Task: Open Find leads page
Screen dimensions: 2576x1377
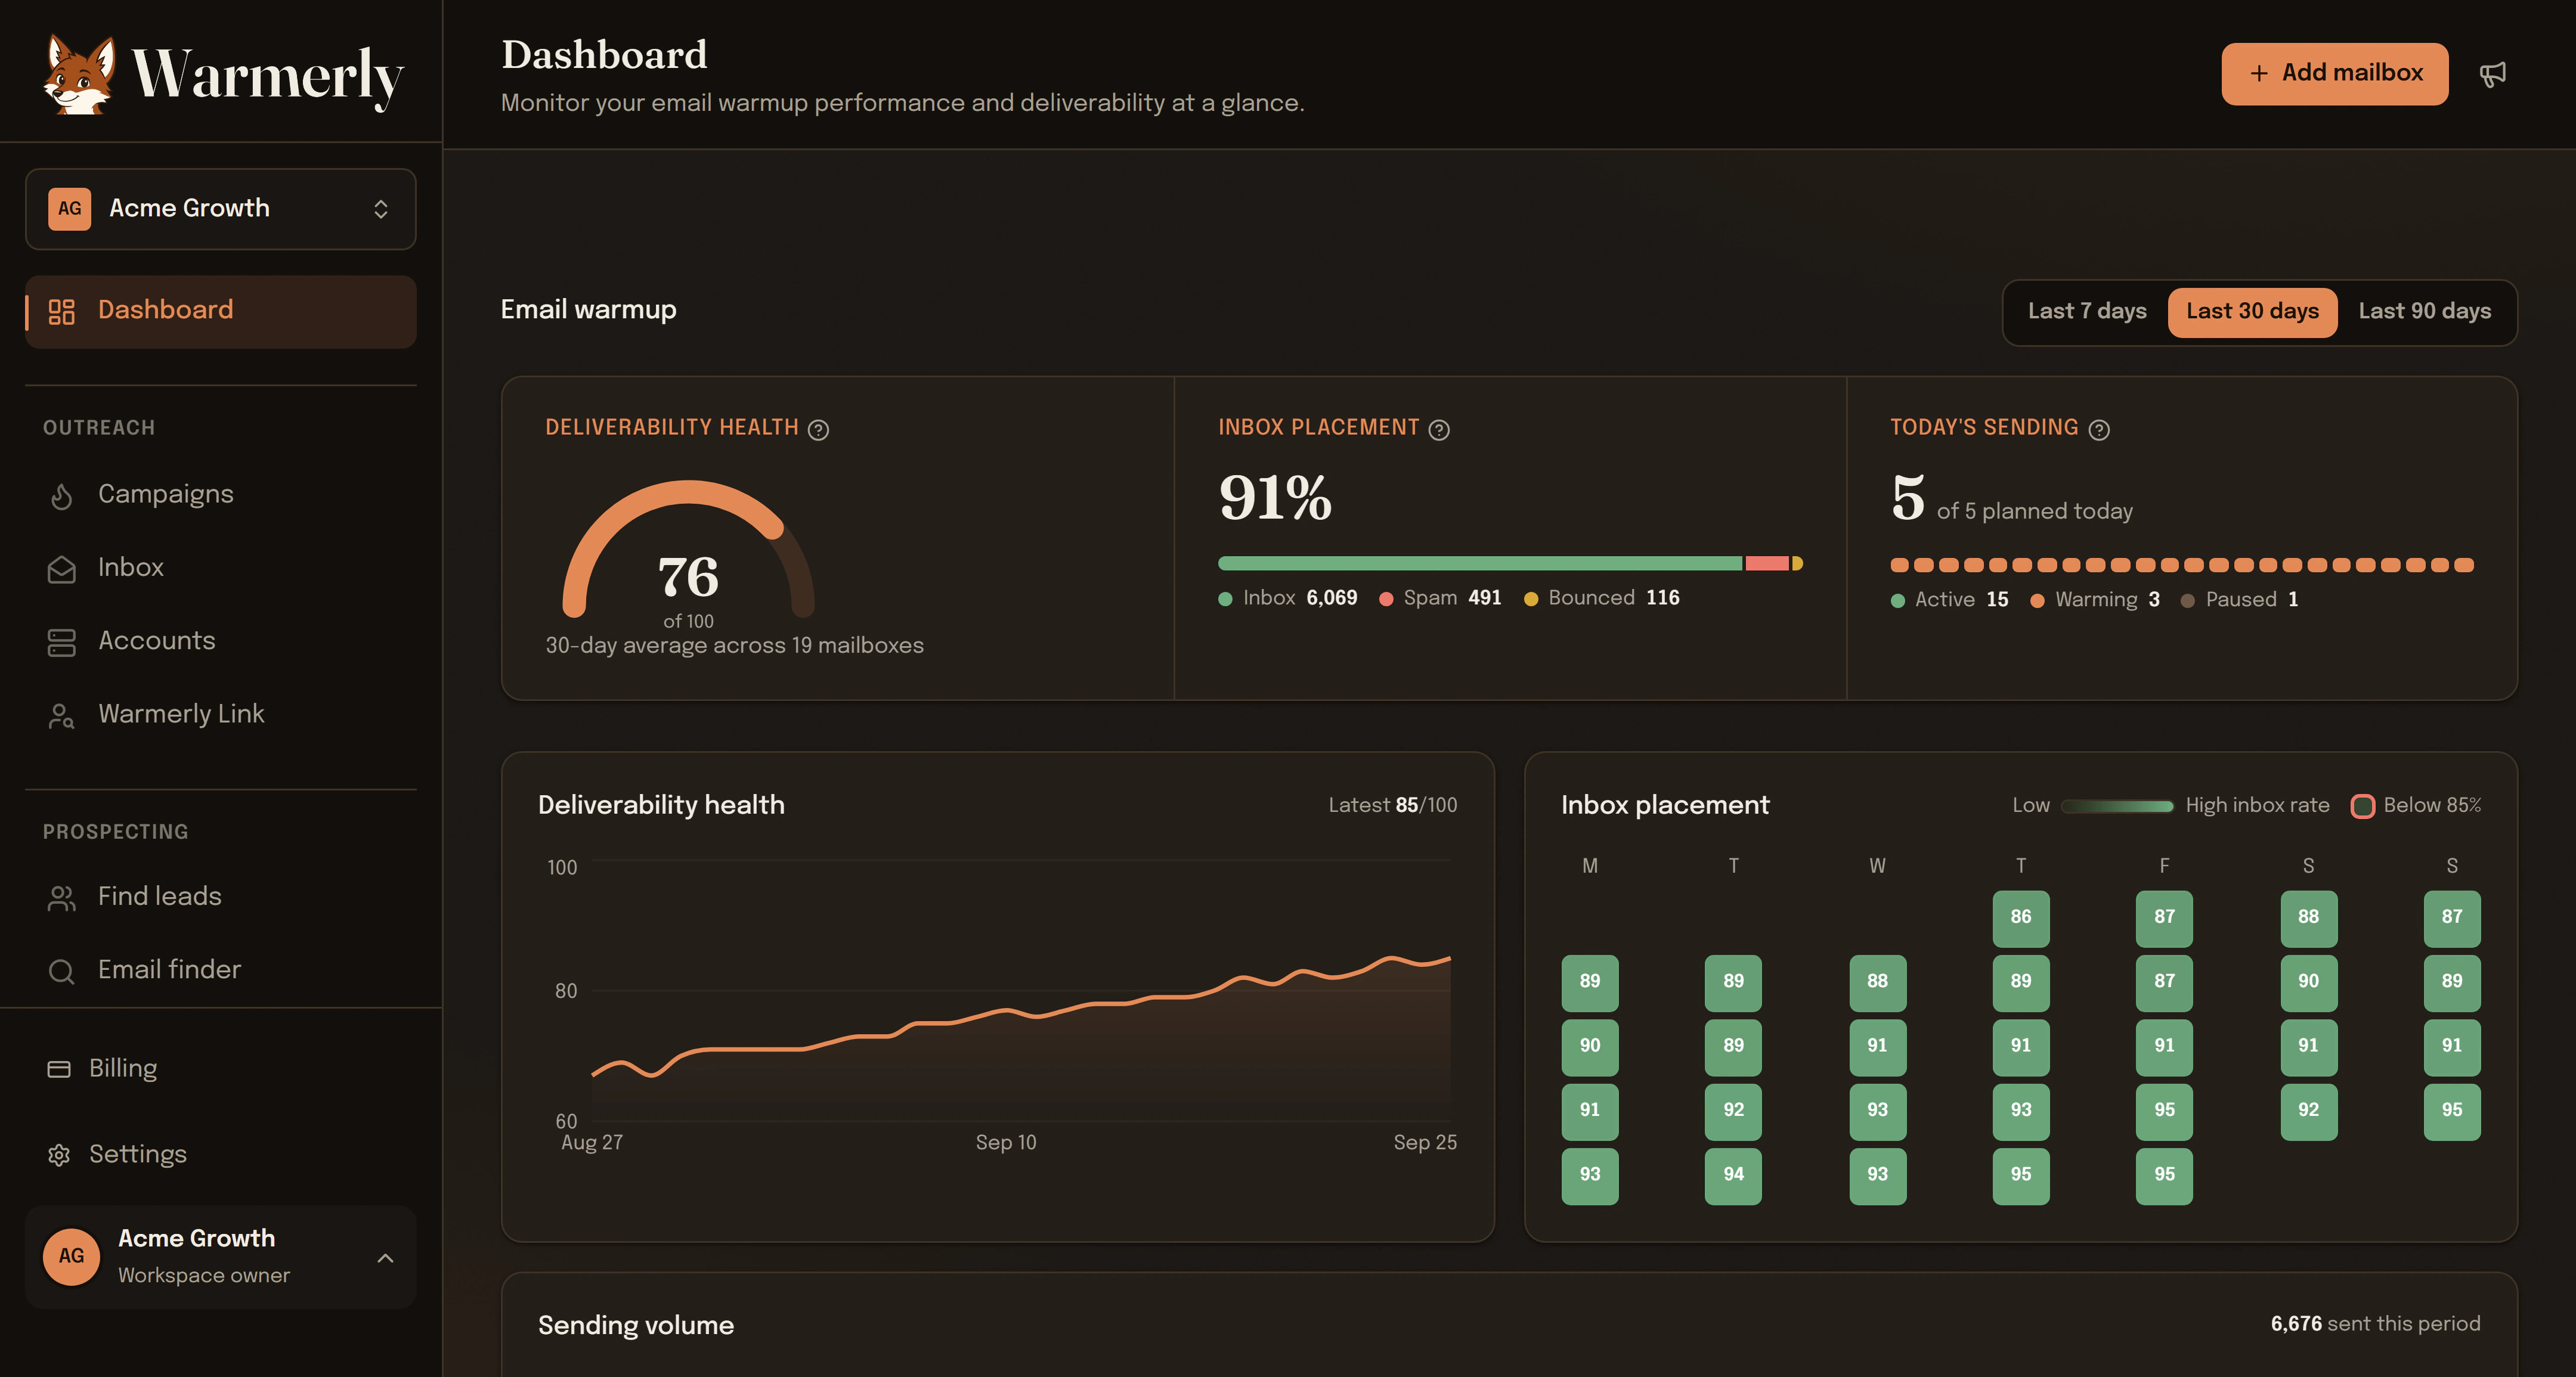Action: 220,897
